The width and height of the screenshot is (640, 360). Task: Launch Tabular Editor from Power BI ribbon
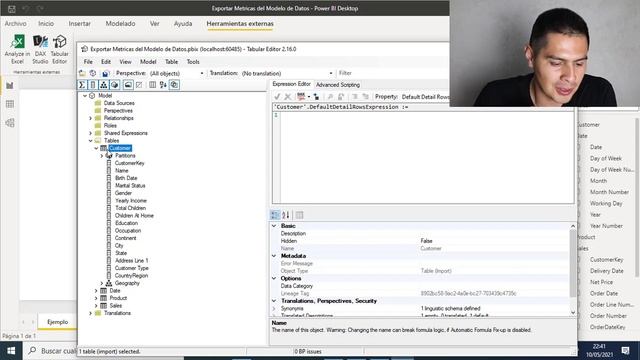(60, 49)
